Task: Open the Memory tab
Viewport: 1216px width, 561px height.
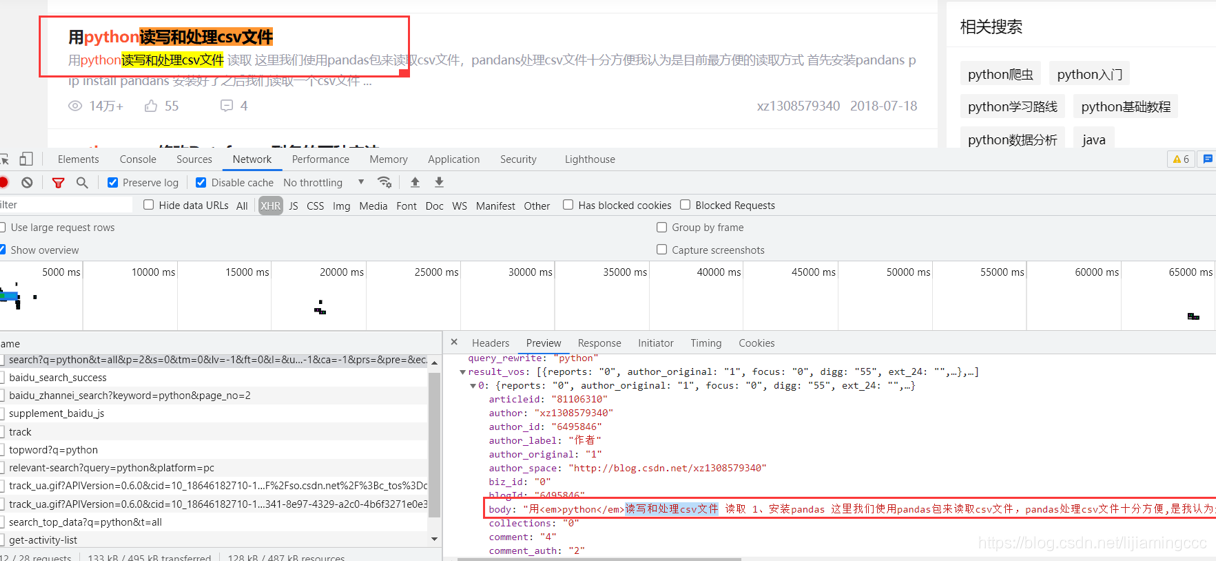Action: 388,159
